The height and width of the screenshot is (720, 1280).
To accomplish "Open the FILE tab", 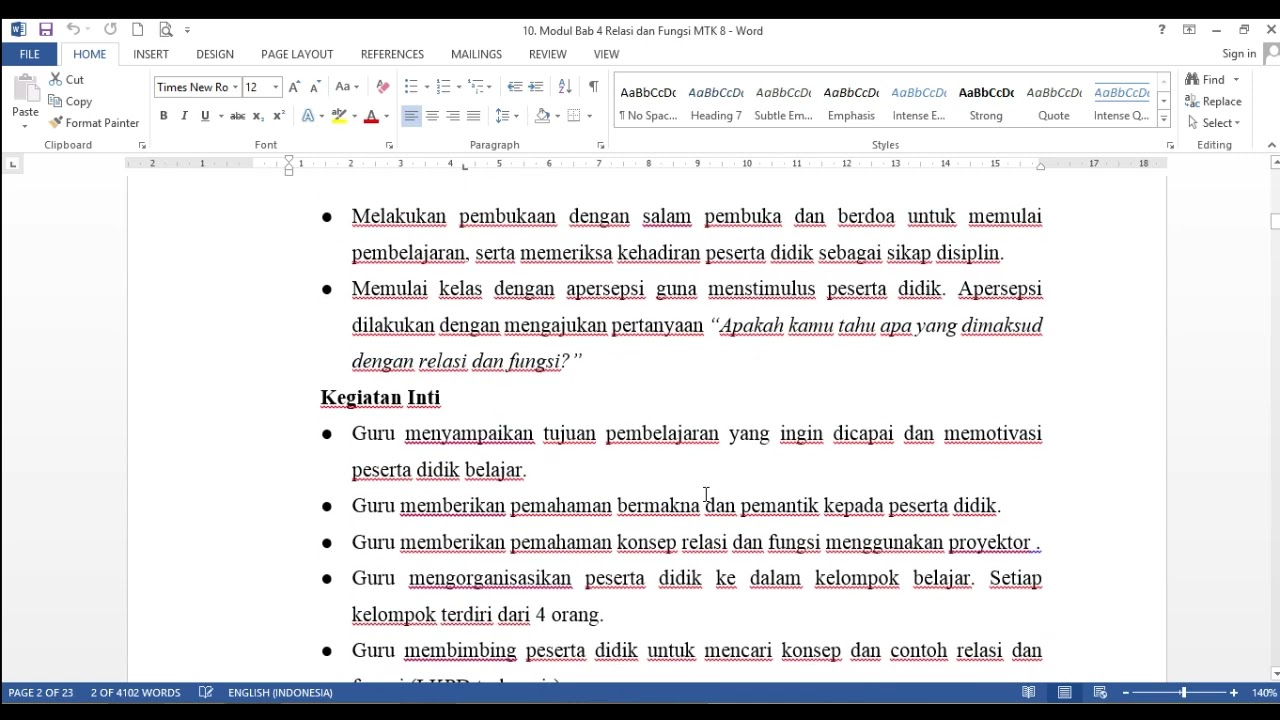I will [29, 54].
